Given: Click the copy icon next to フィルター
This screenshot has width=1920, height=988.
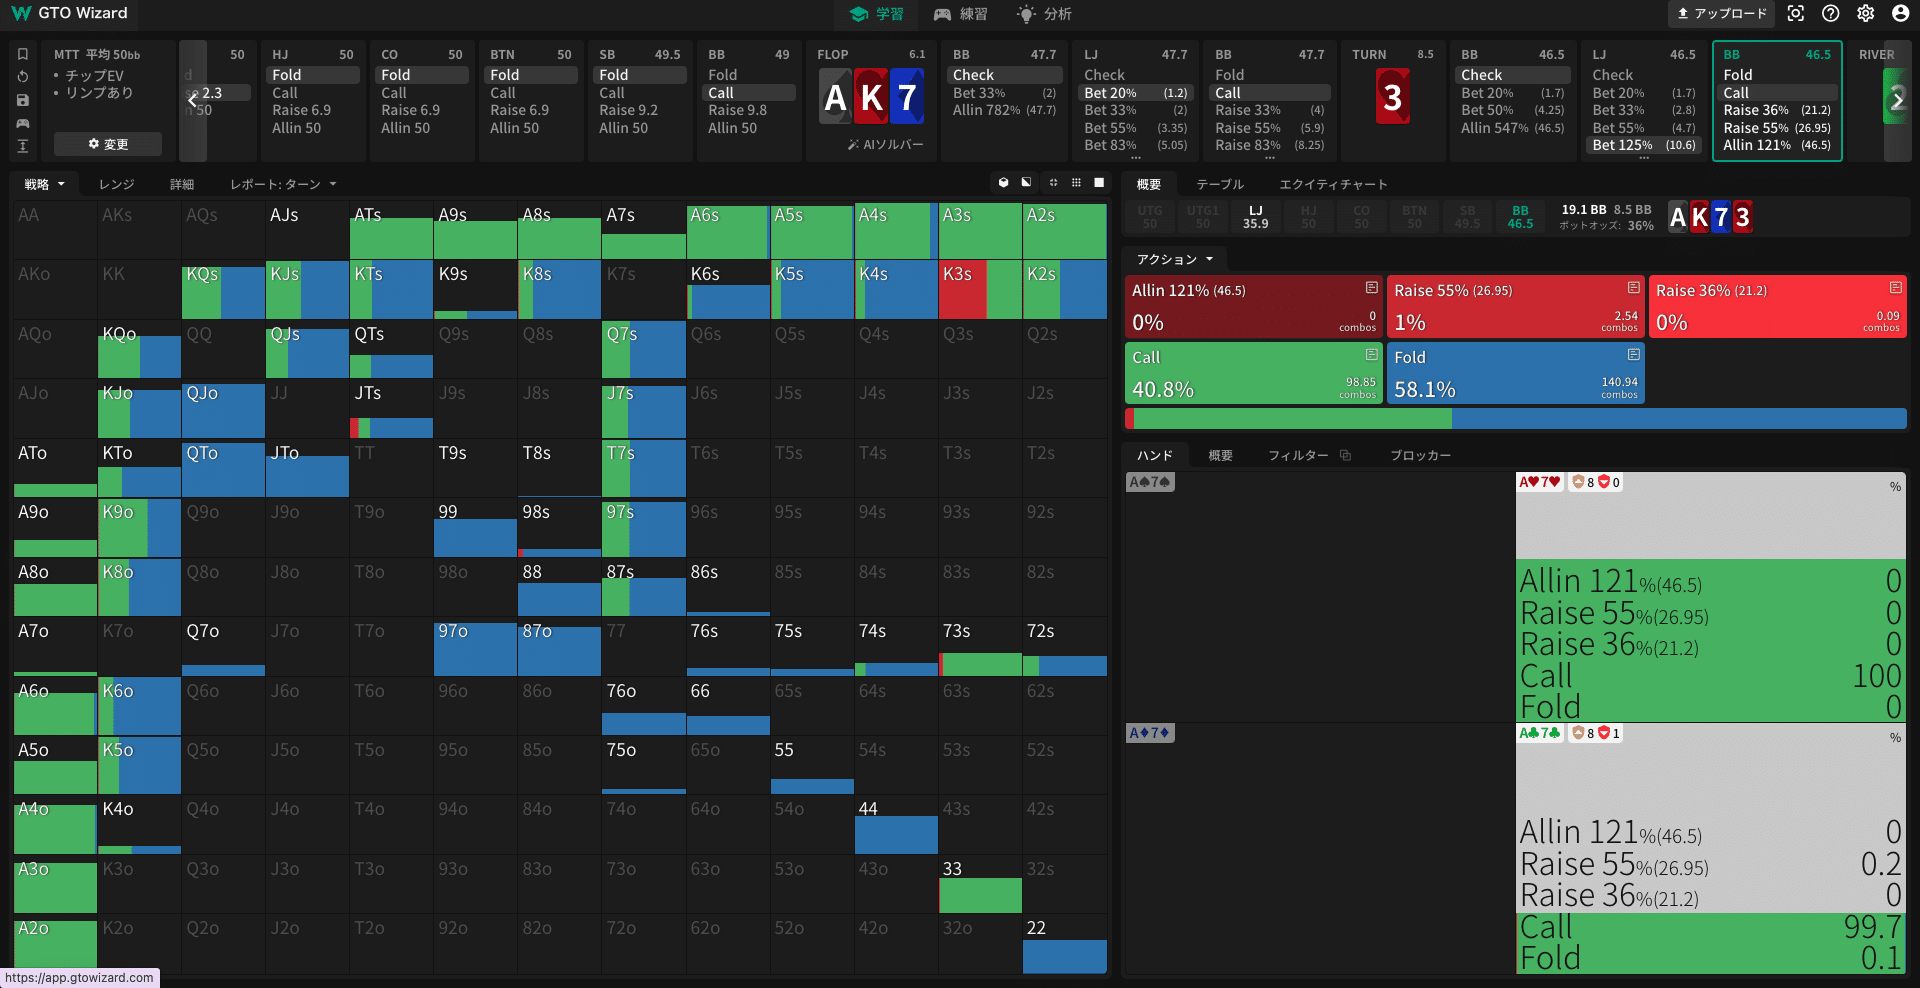Looking at the screenshot, I should 1346,456.
